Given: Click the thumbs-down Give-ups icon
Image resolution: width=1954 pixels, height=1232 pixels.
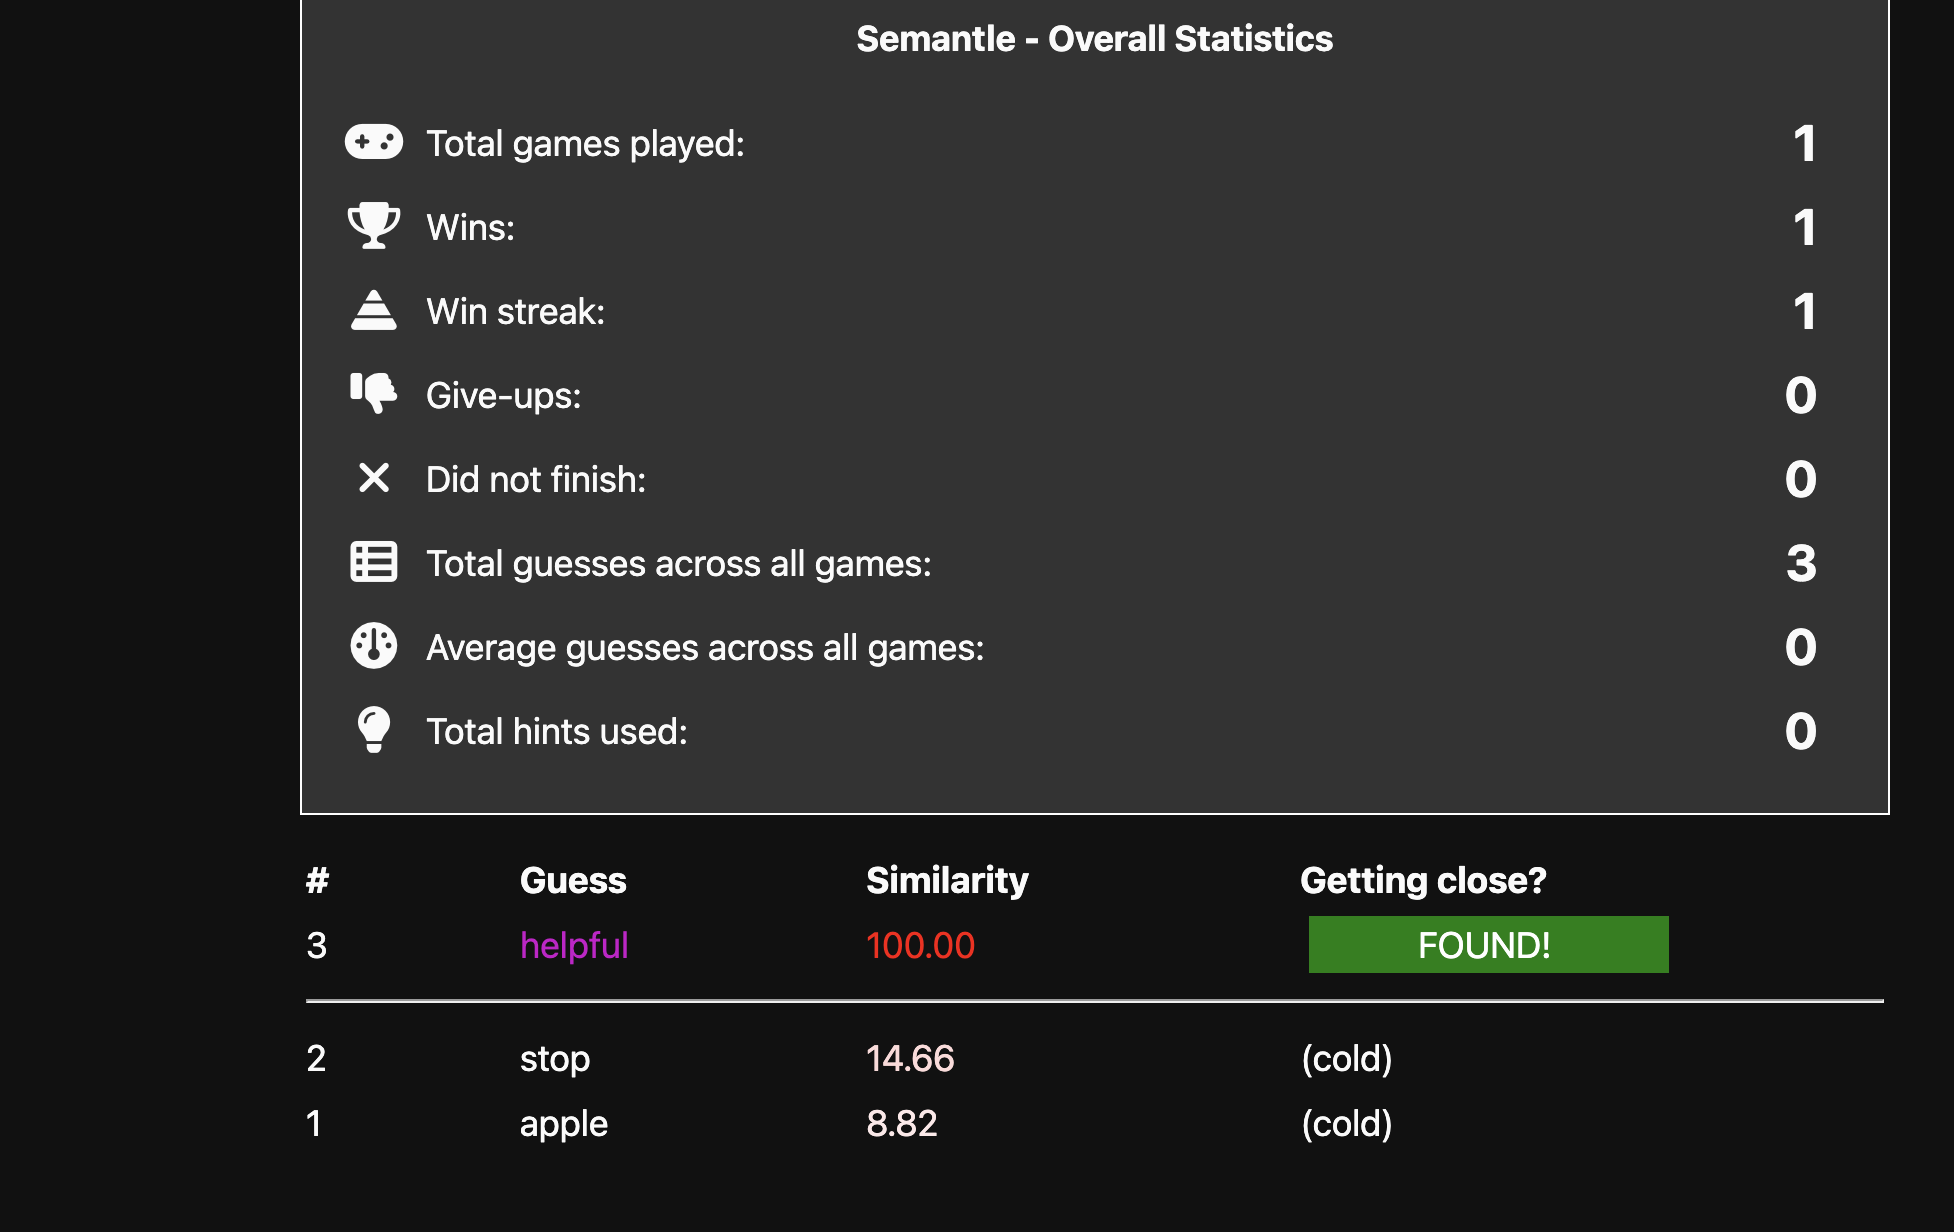Looking at the screenshot, I should (374, 394).
